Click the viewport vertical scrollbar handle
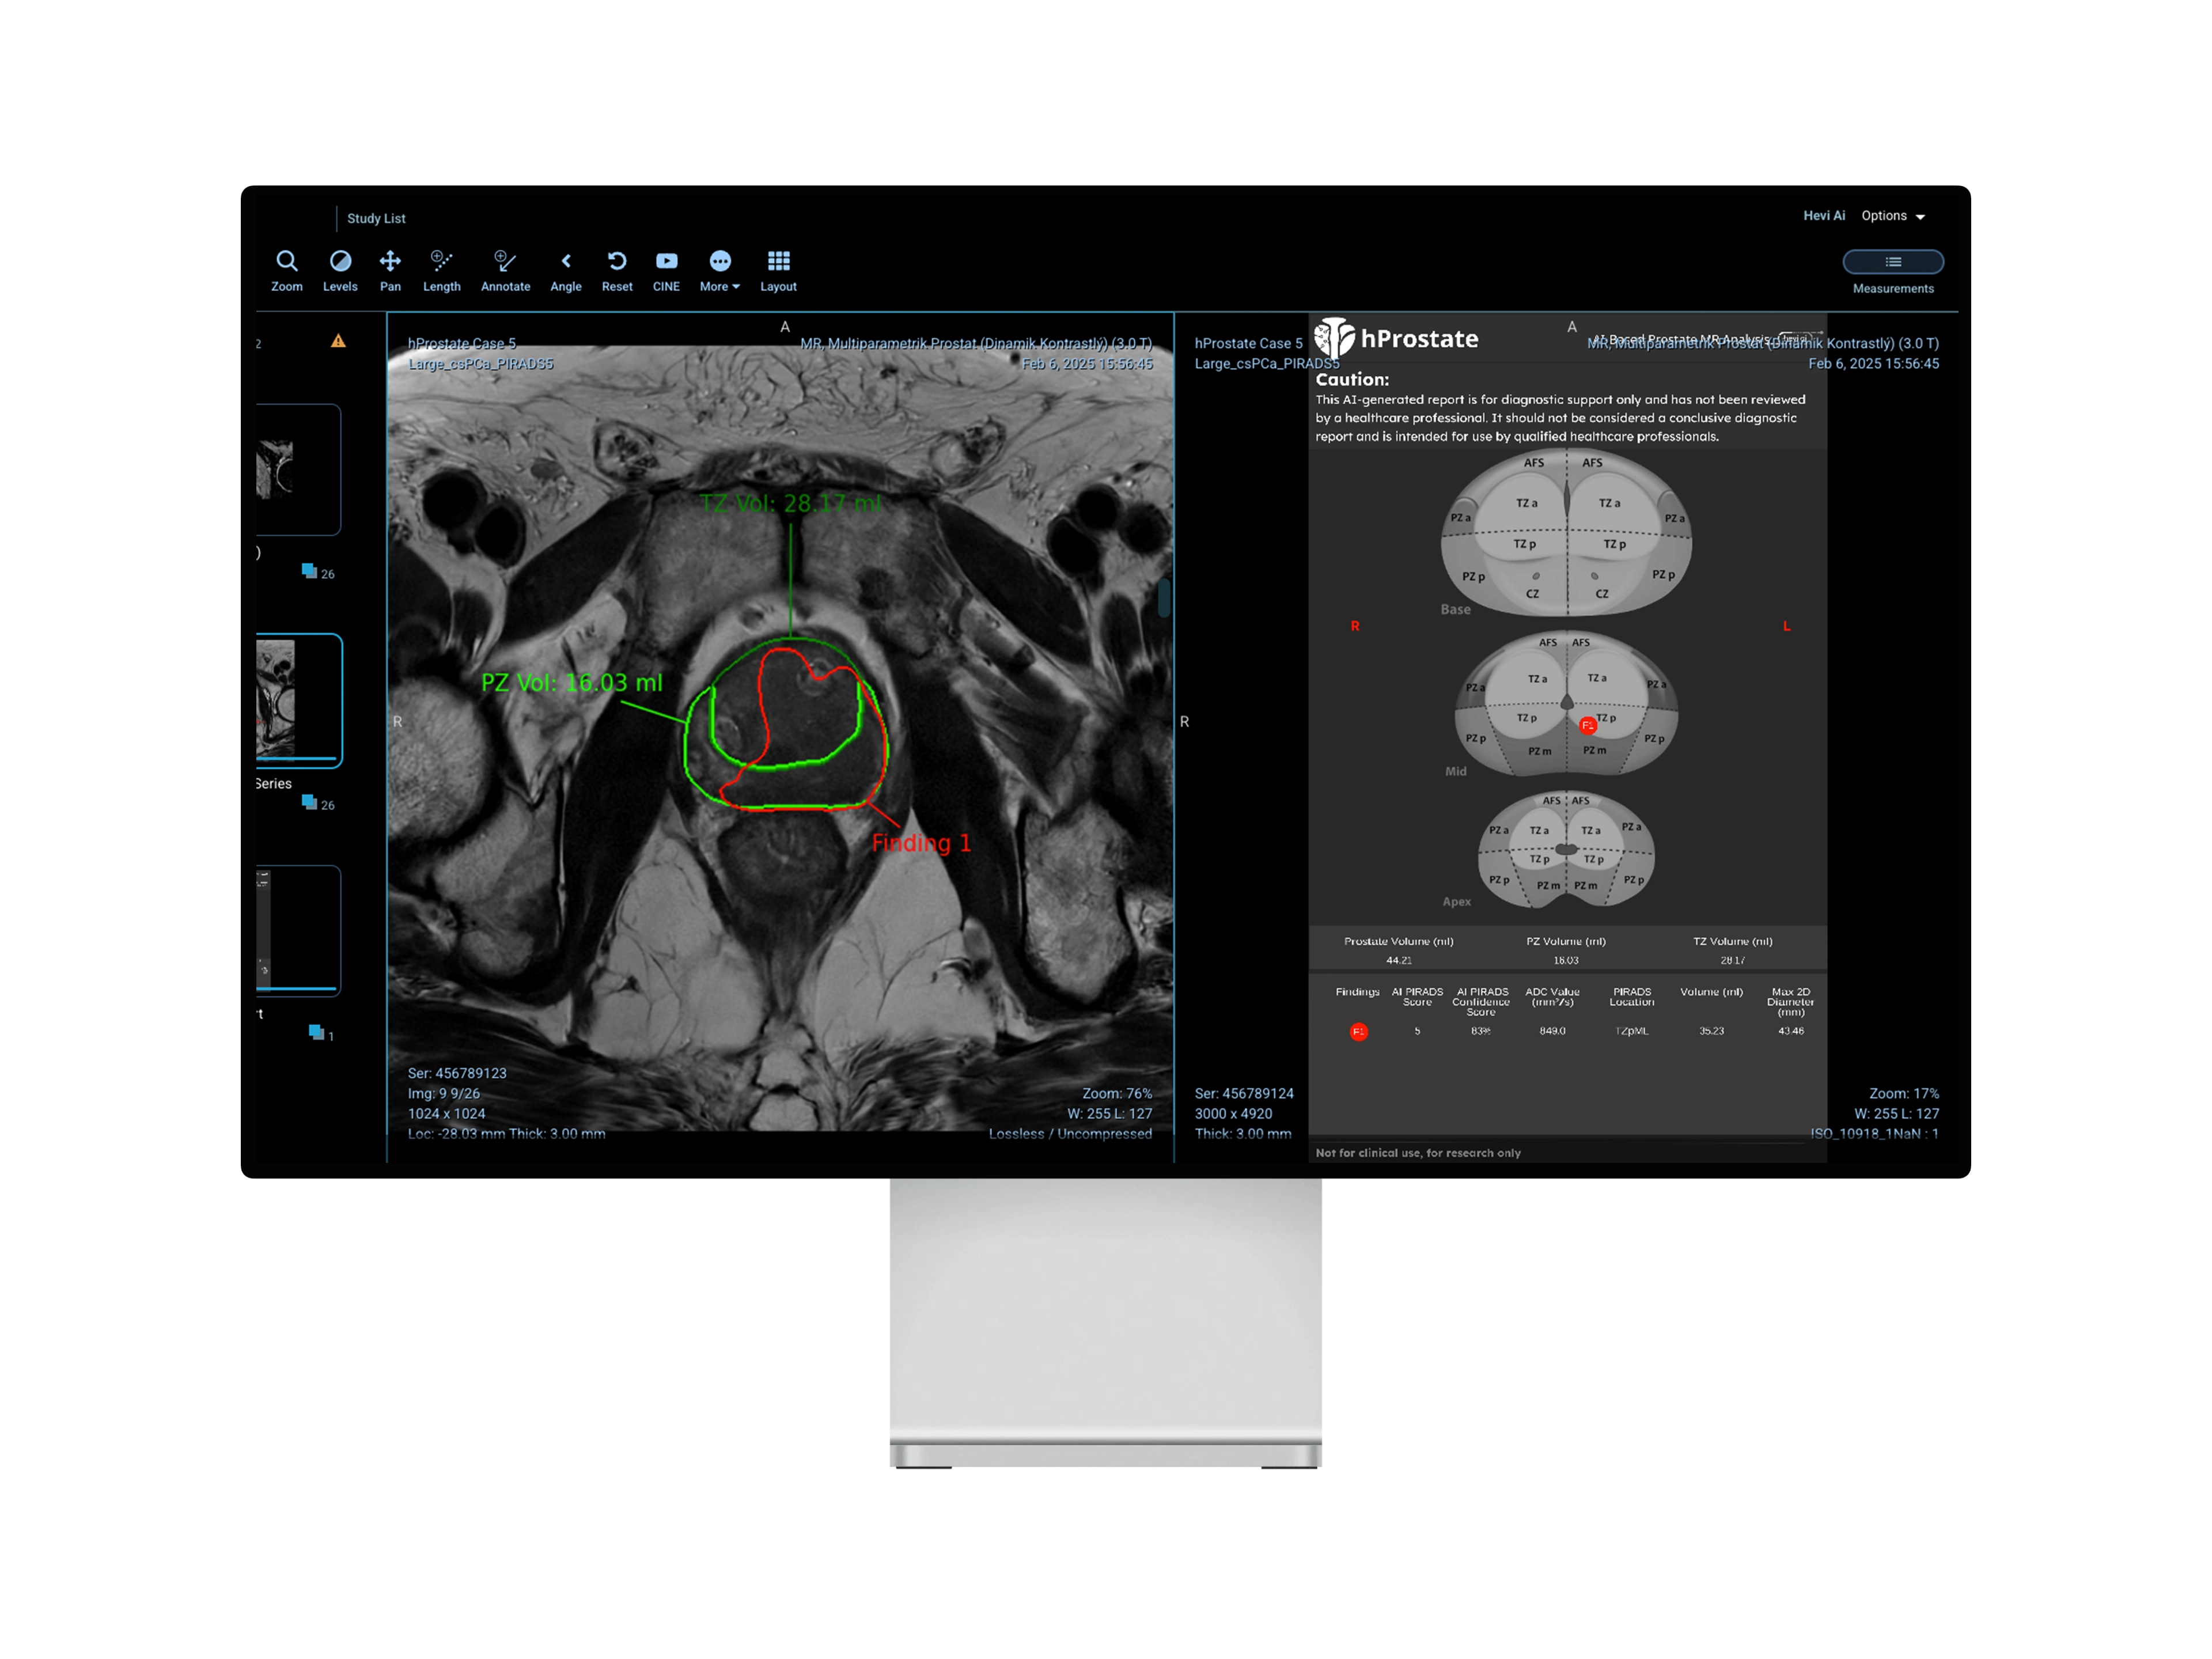 1164,598
